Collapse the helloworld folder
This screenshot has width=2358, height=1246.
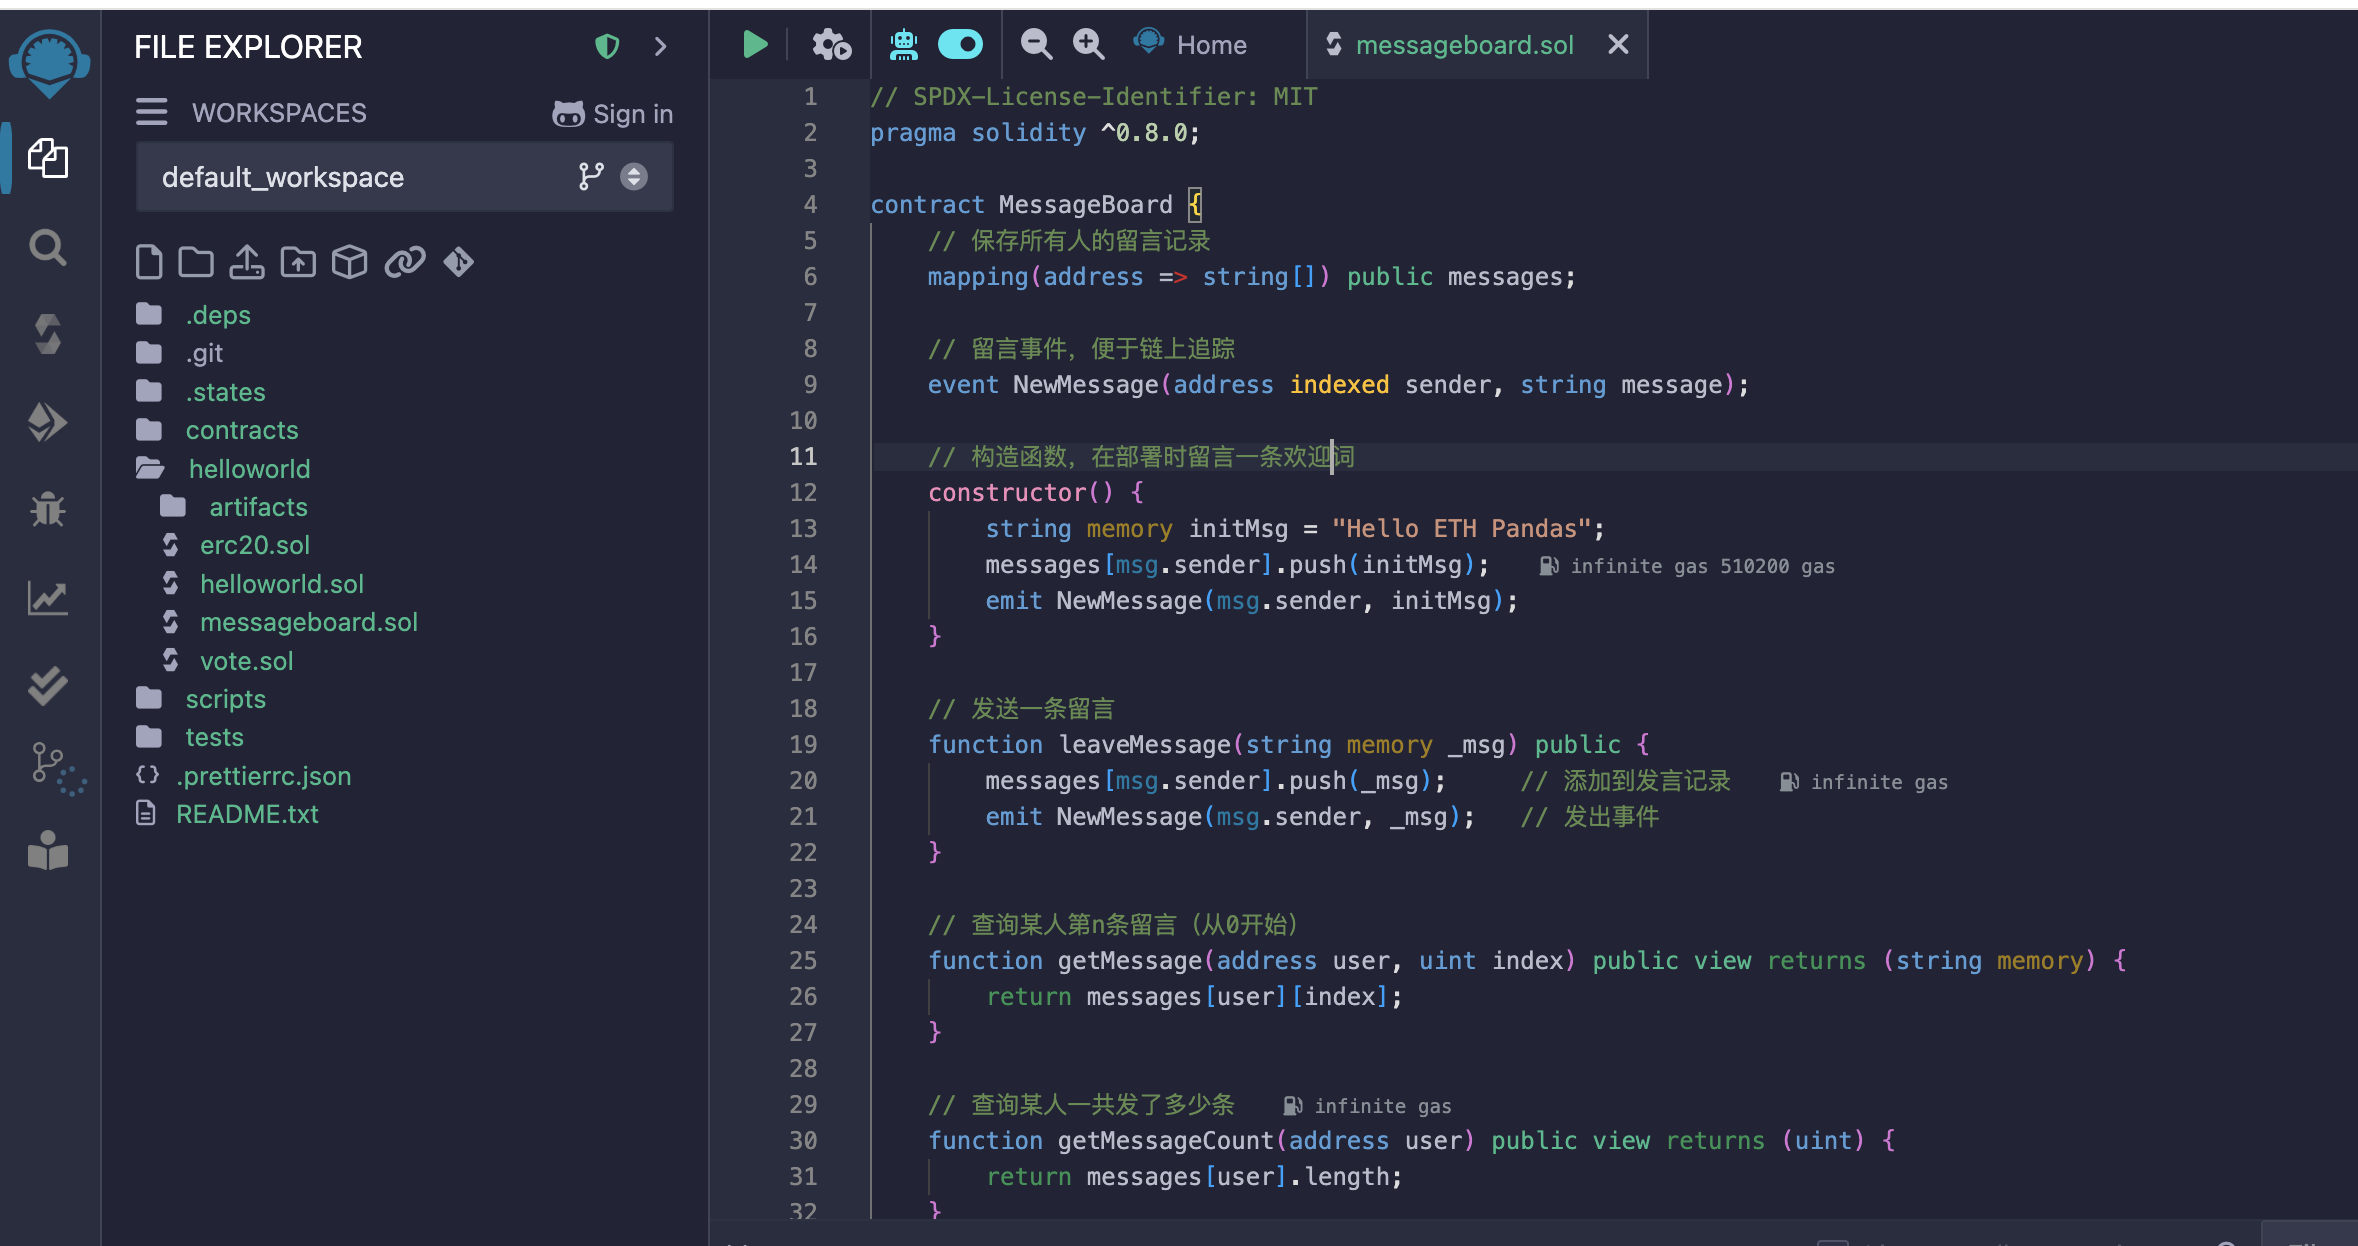pos(249,469)
